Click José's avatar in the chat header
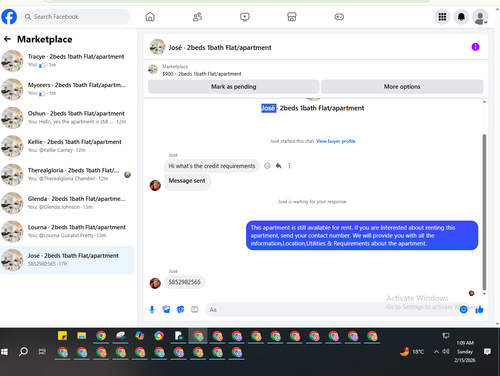500x376 pixels. click(x=157, y=47)
